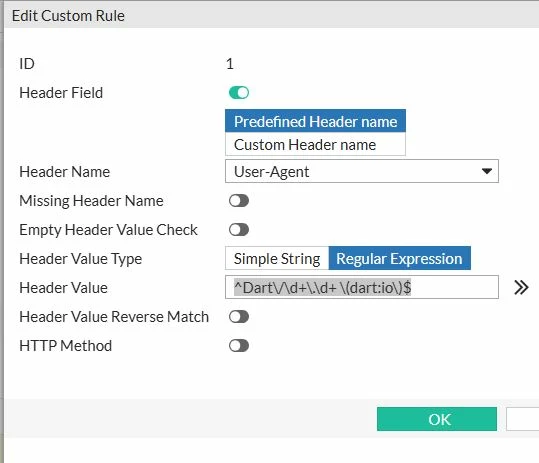Confirm changes with the OK button
539x463 pixels.
click(x=437, y=419)
